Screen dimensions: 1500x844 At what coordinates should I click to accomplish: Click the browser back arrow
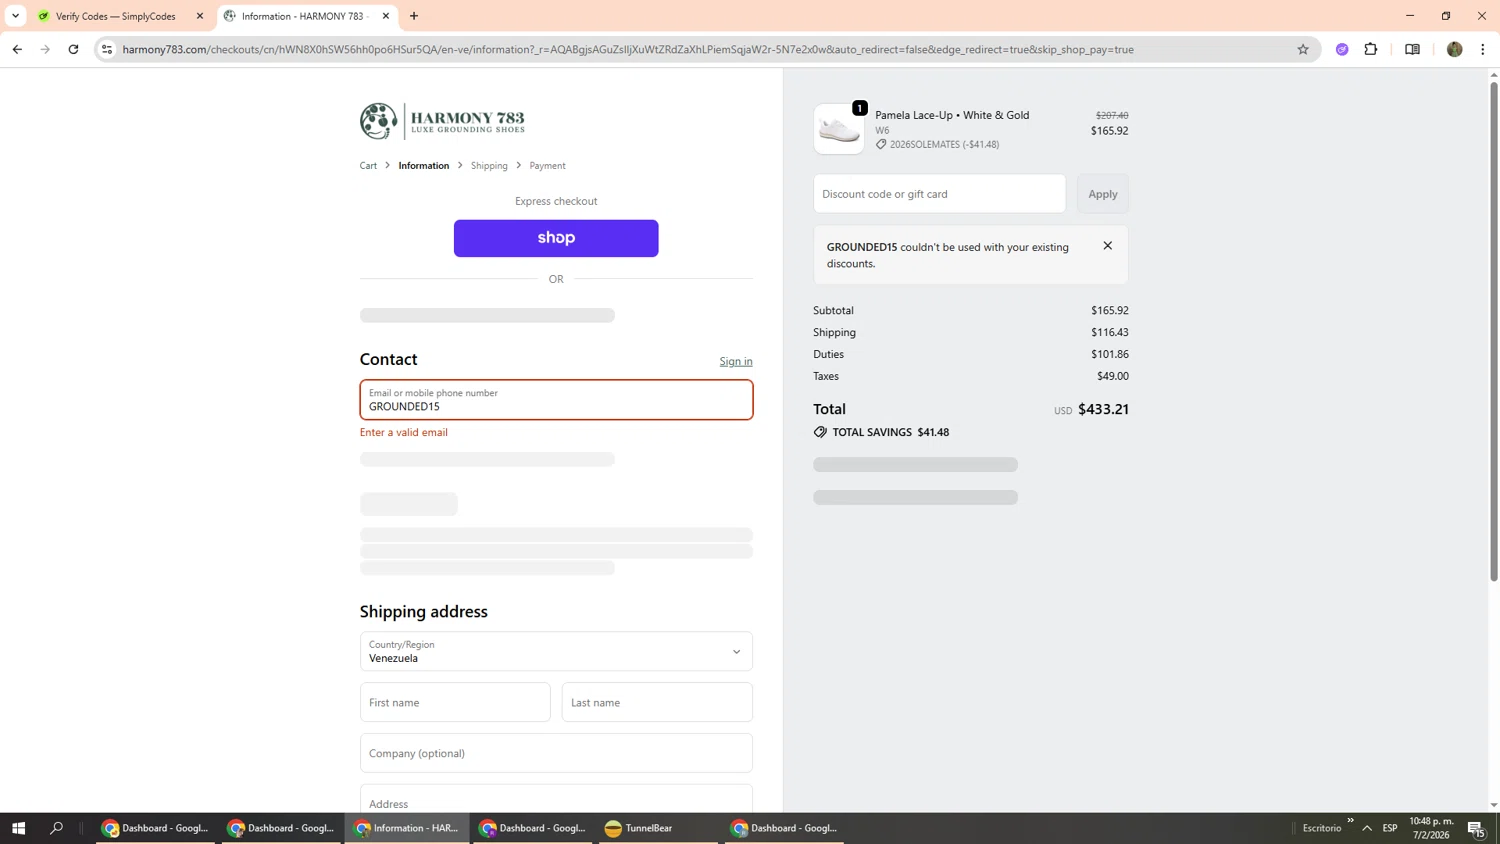17,49
